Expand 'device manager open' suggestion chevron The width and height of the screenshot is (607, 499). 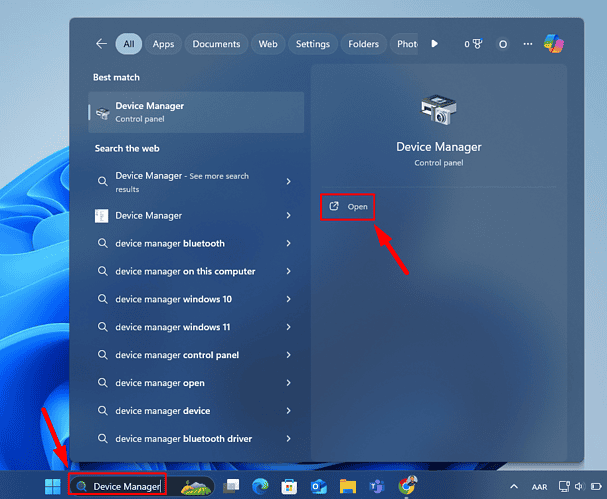coord(288,383)
